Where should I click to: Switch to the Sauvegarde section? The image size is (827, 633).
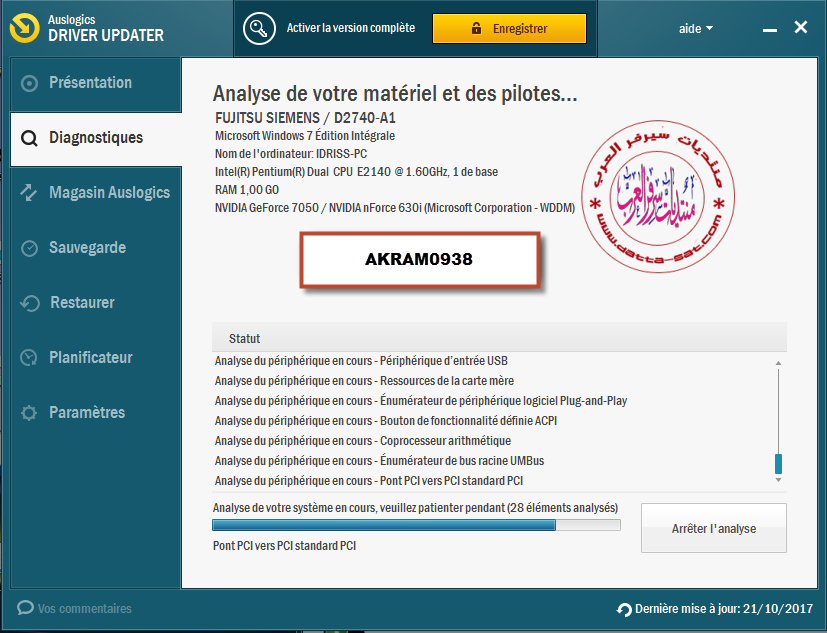click(96, 248)
